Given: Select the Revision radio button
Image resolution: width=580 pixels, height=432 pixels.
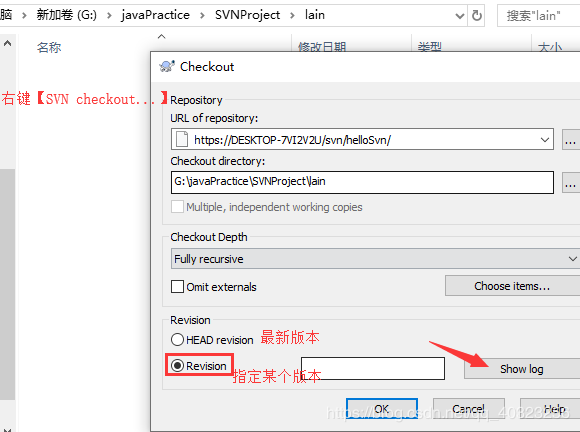Looking at the screenshot, I should click(x=177, y=366).
